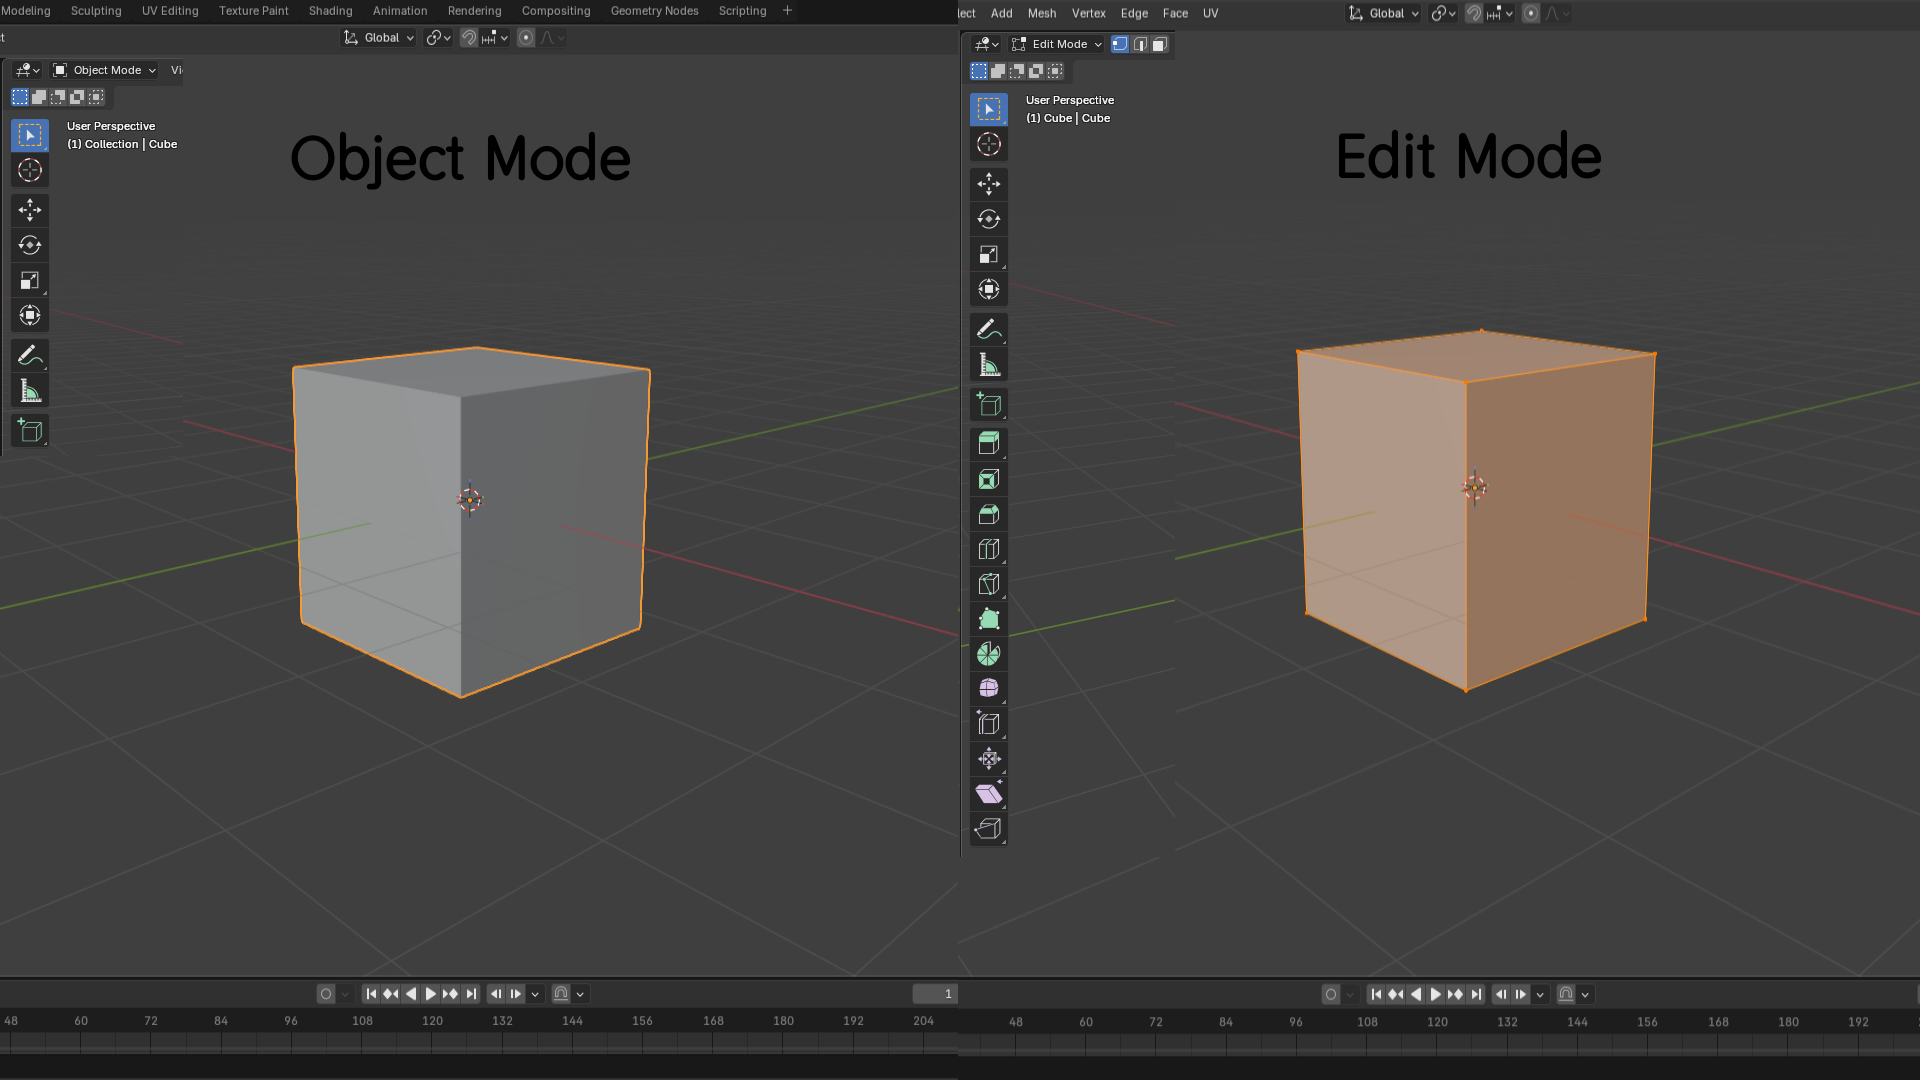Open the snapping options dropdown arrow
The image size is (1920, 1080).
tap(1509, 13)
